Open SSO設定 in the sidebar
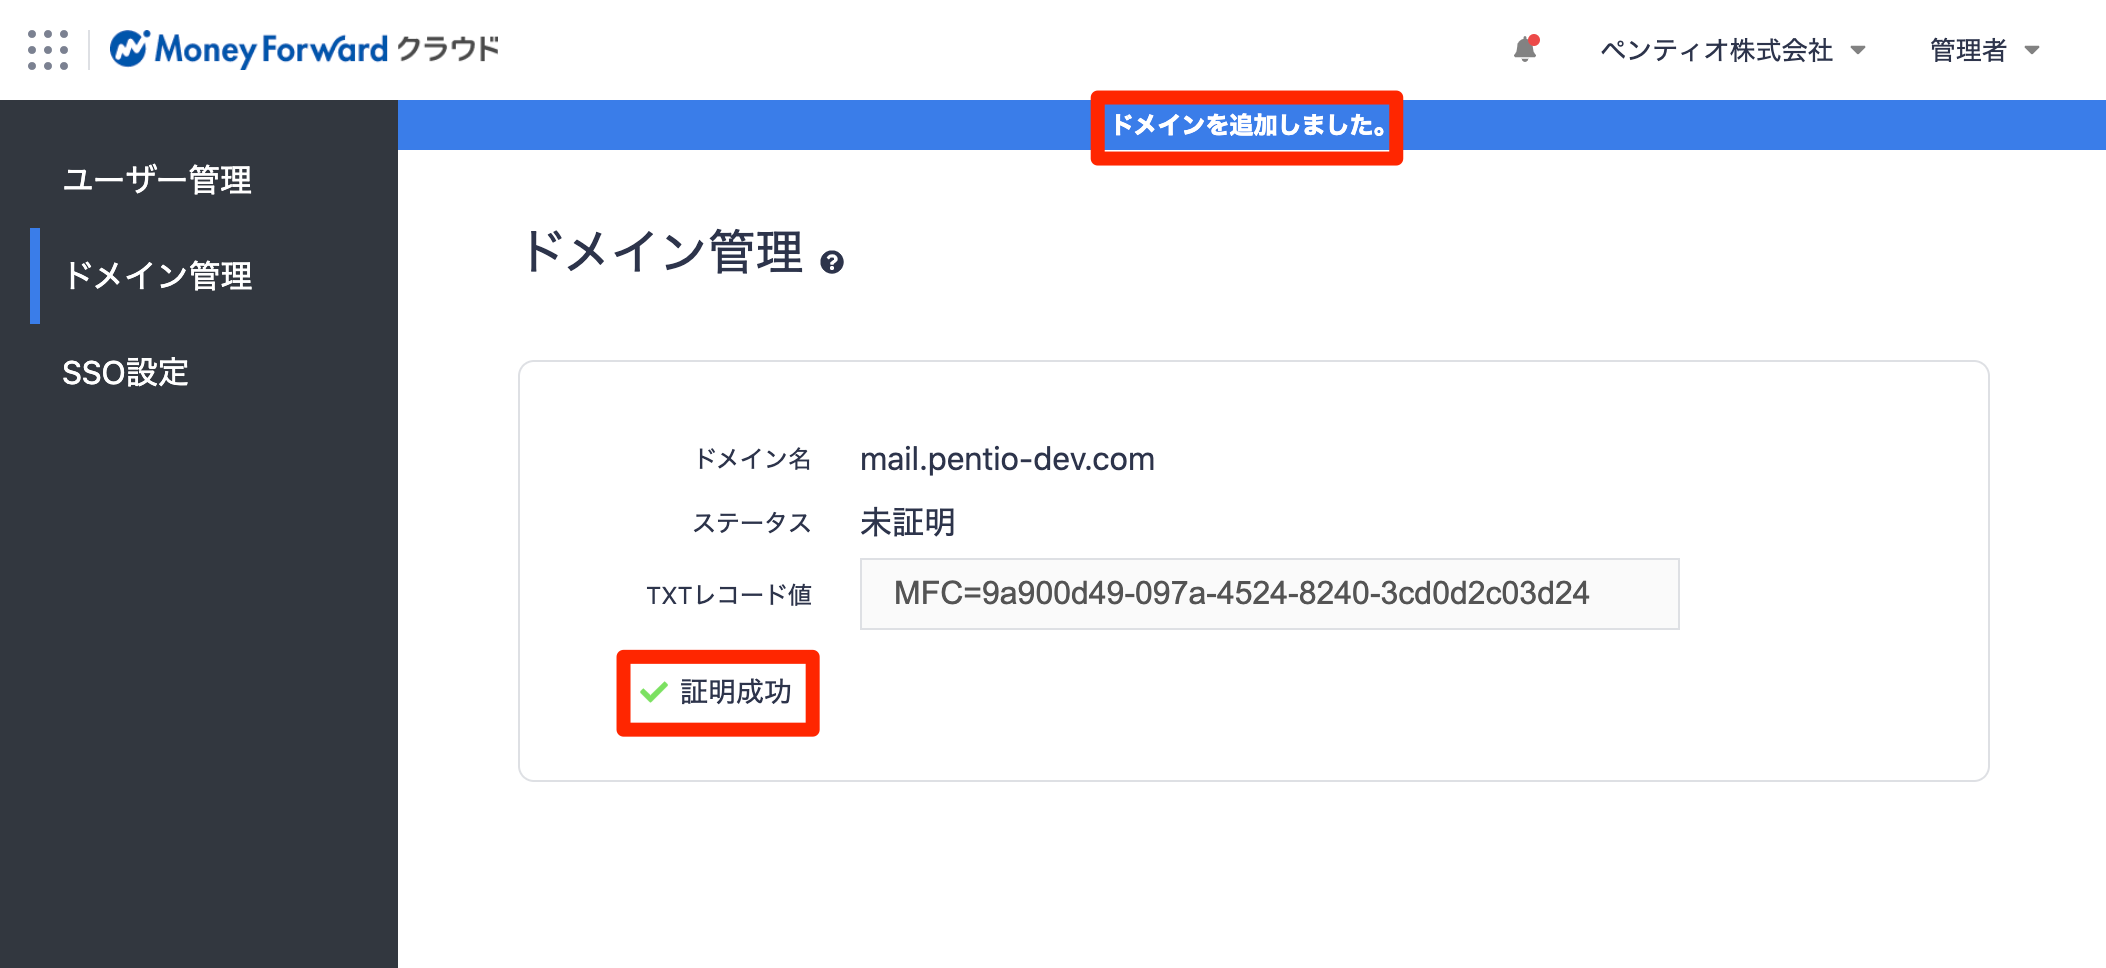Viewport: 2106px width, 968px height. pyautogui.click(x=125, y=373)
